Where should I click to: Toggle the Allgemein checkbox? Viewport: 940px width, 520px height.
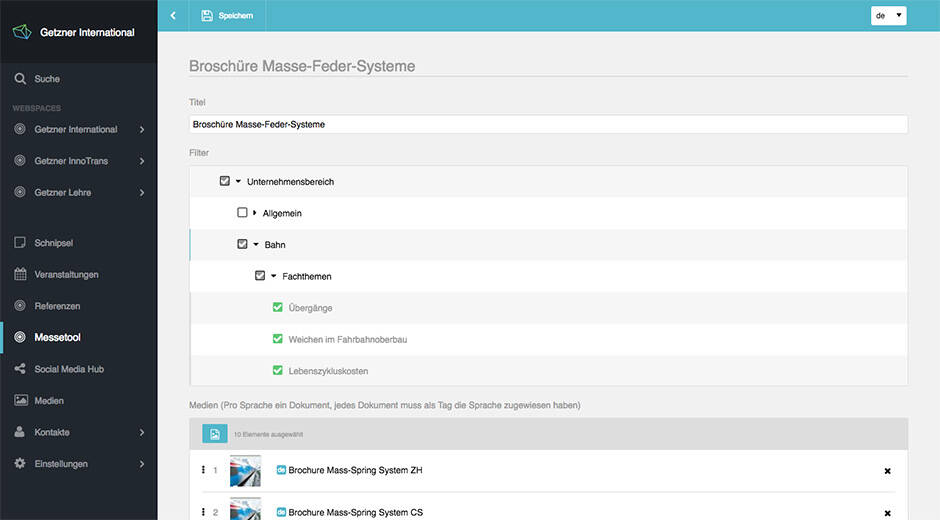tap(242, 213)
